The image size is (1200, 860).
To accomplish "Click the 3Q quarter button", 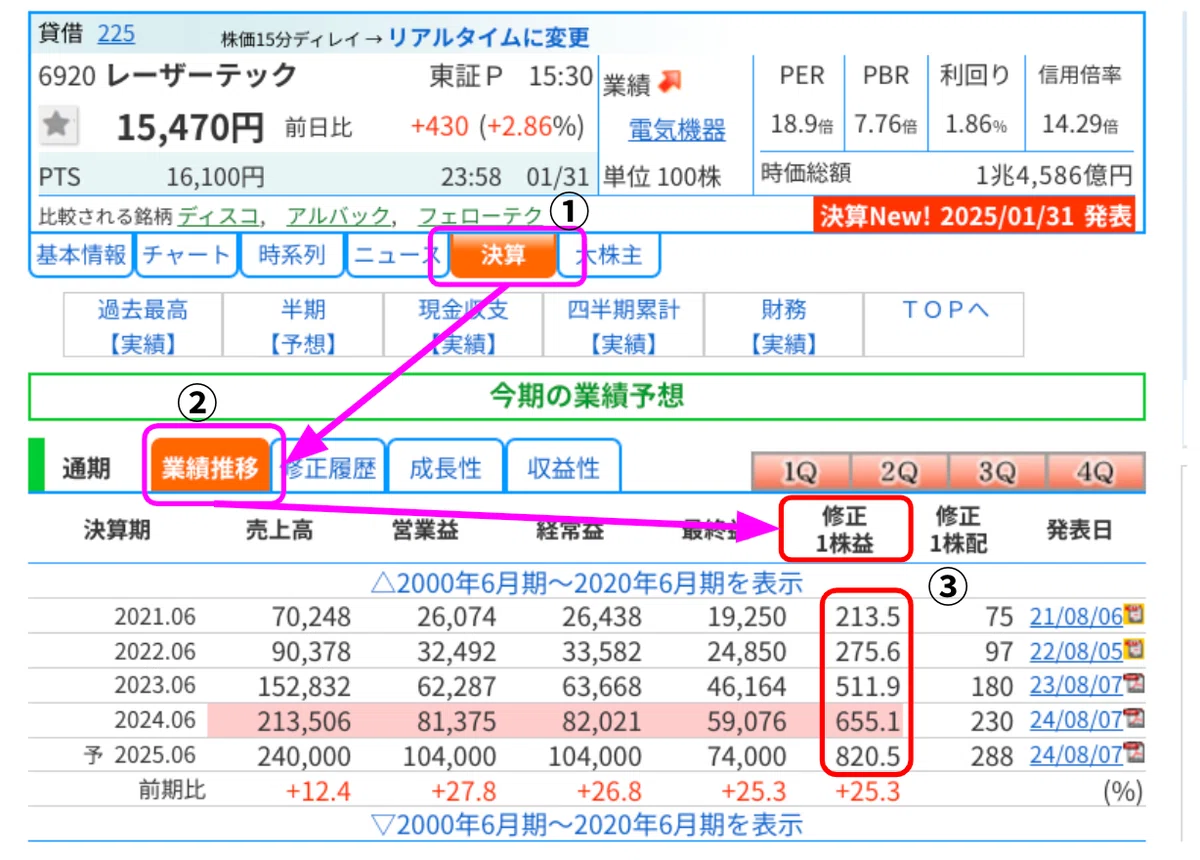I will [x=997, y=472].
